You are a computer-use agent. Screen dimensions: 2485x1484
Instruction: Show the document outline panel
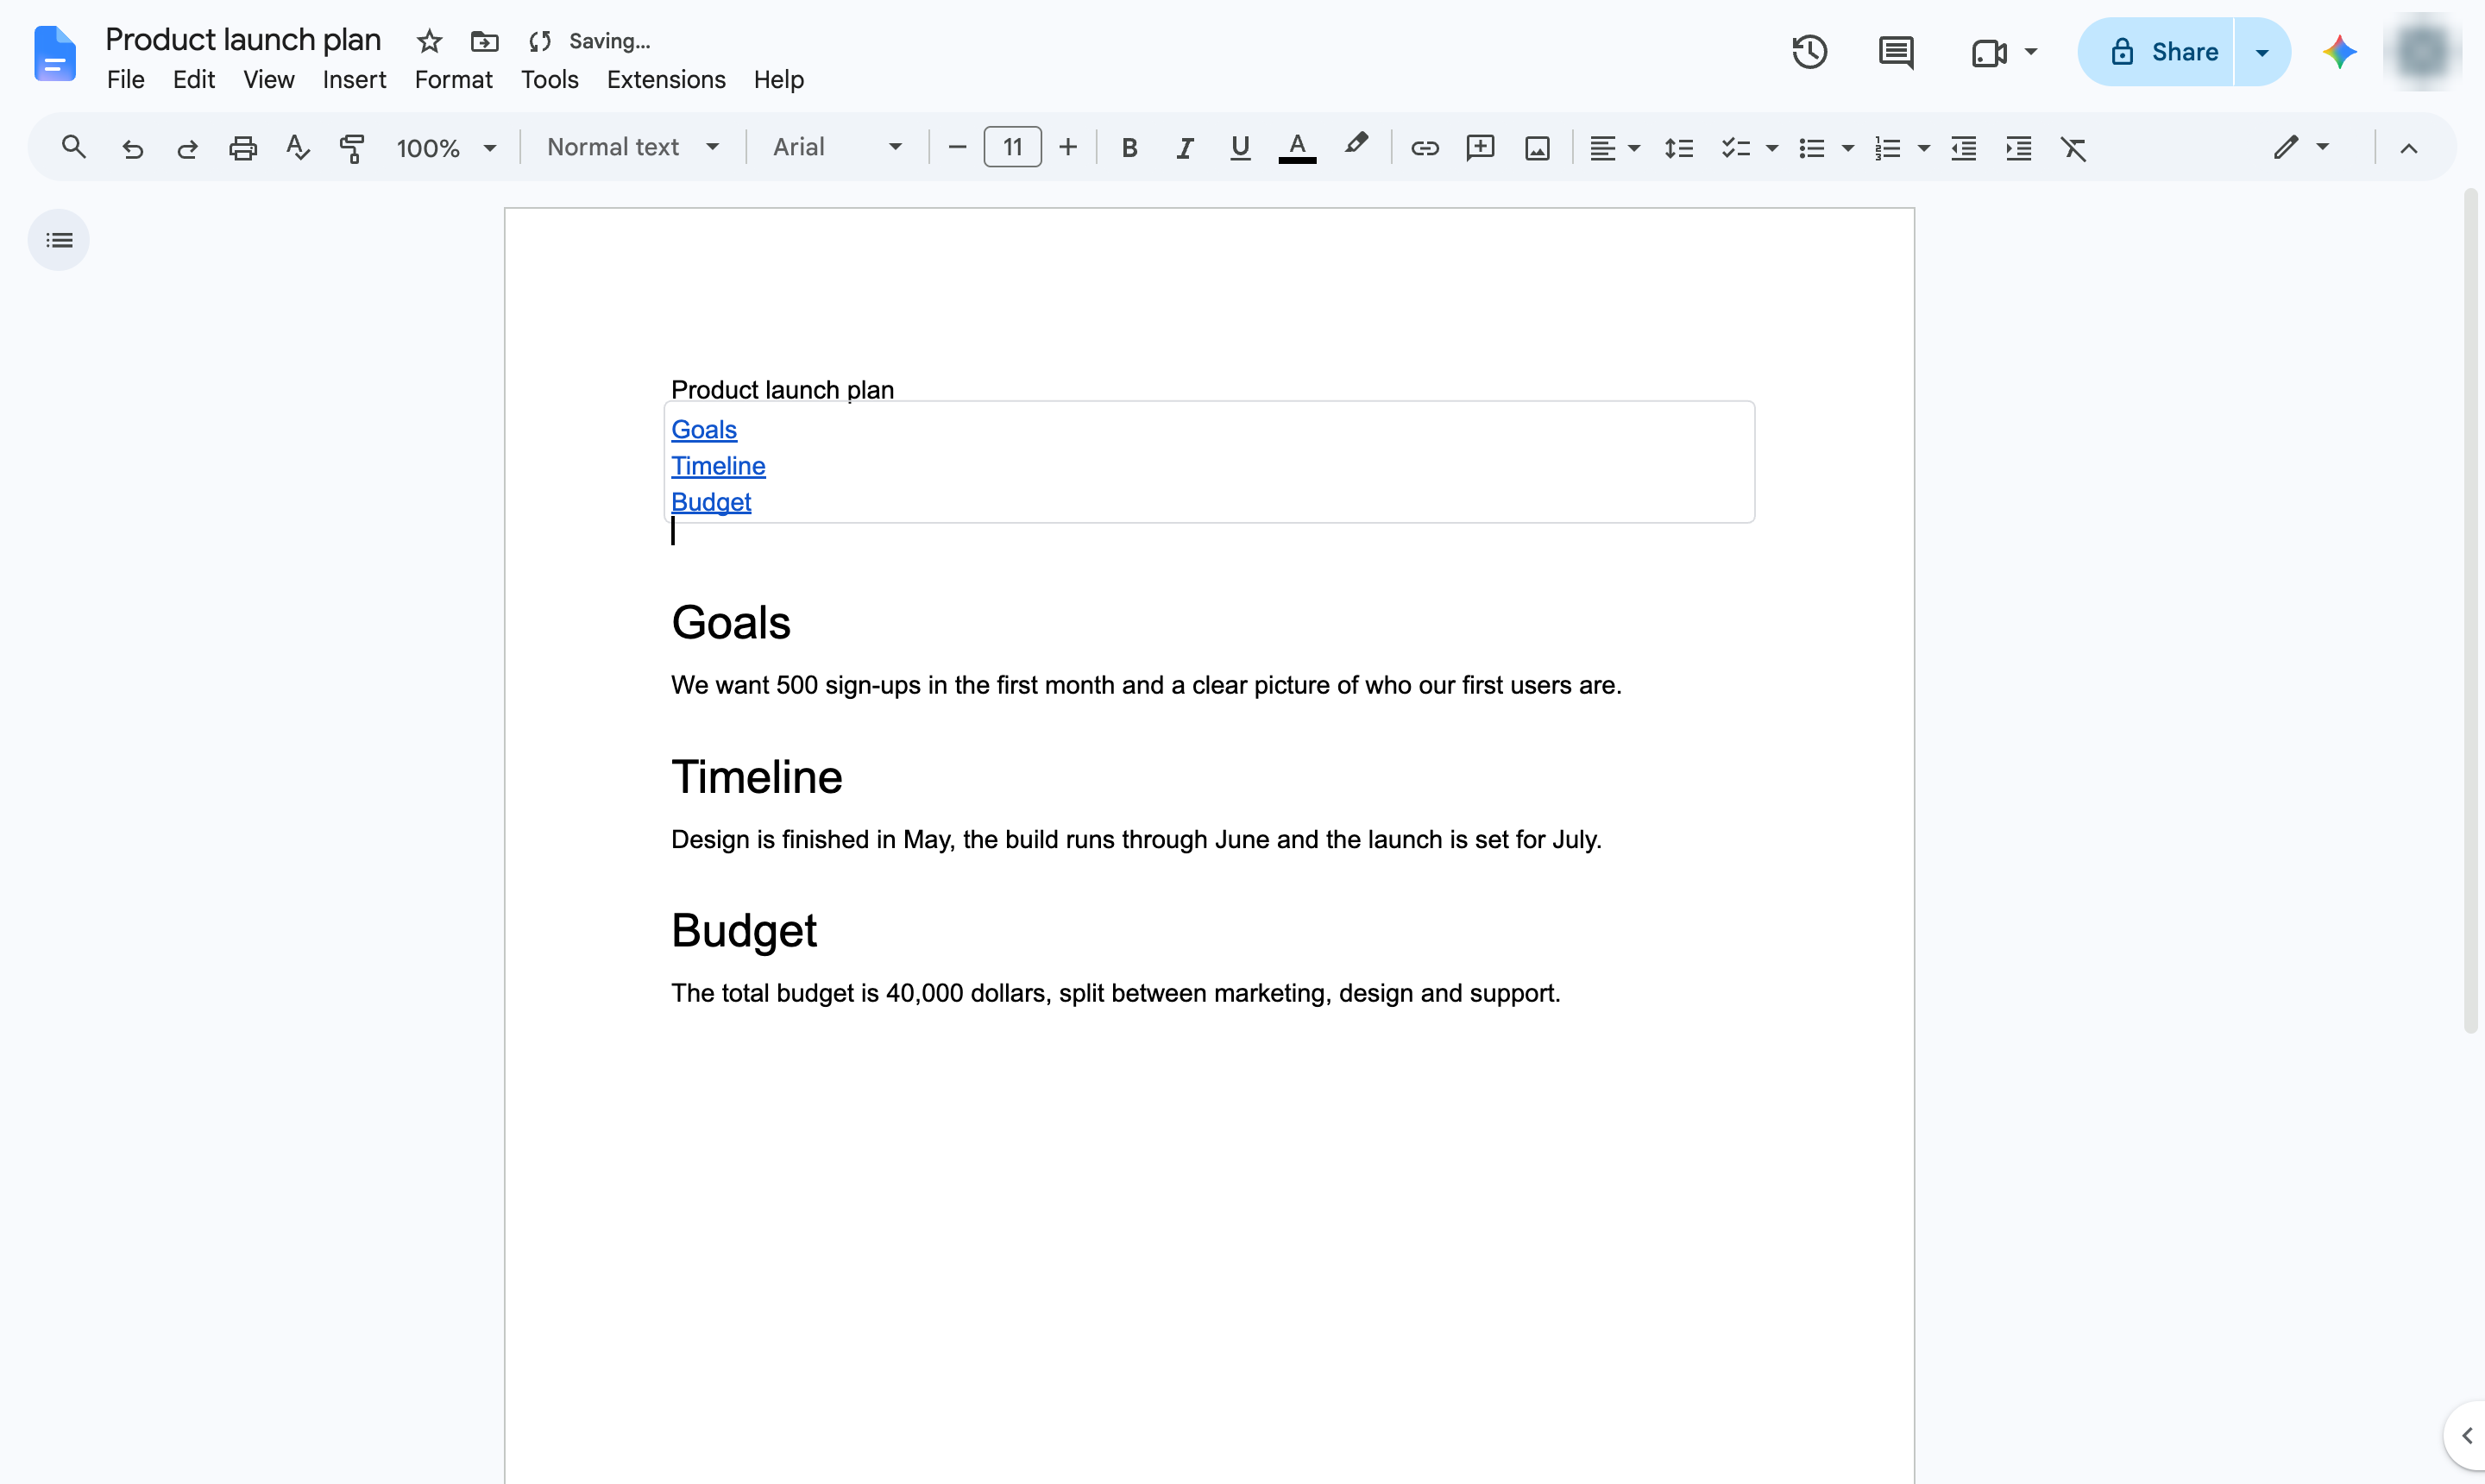(x=59, y=240)
